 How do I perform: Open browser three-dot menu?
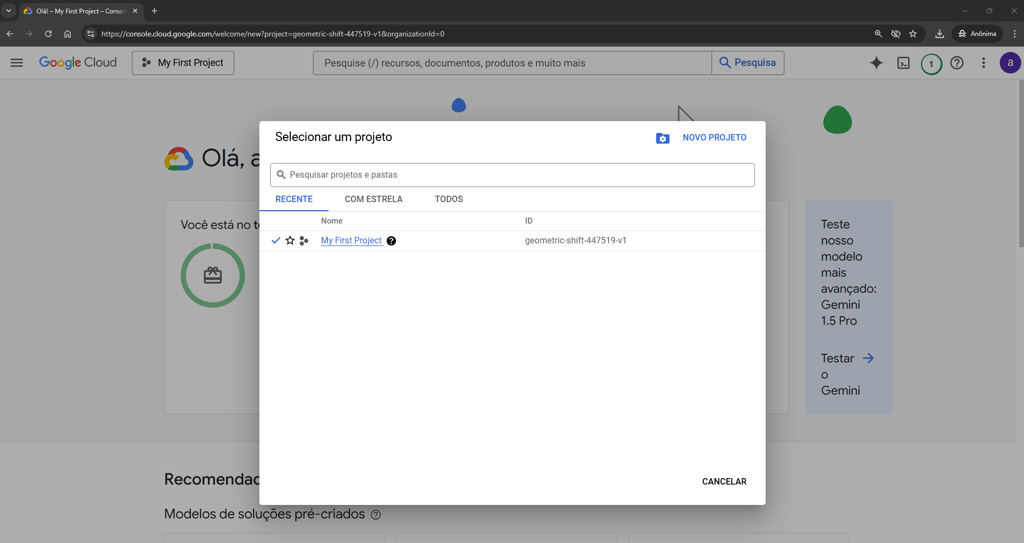coord(1015,34)
